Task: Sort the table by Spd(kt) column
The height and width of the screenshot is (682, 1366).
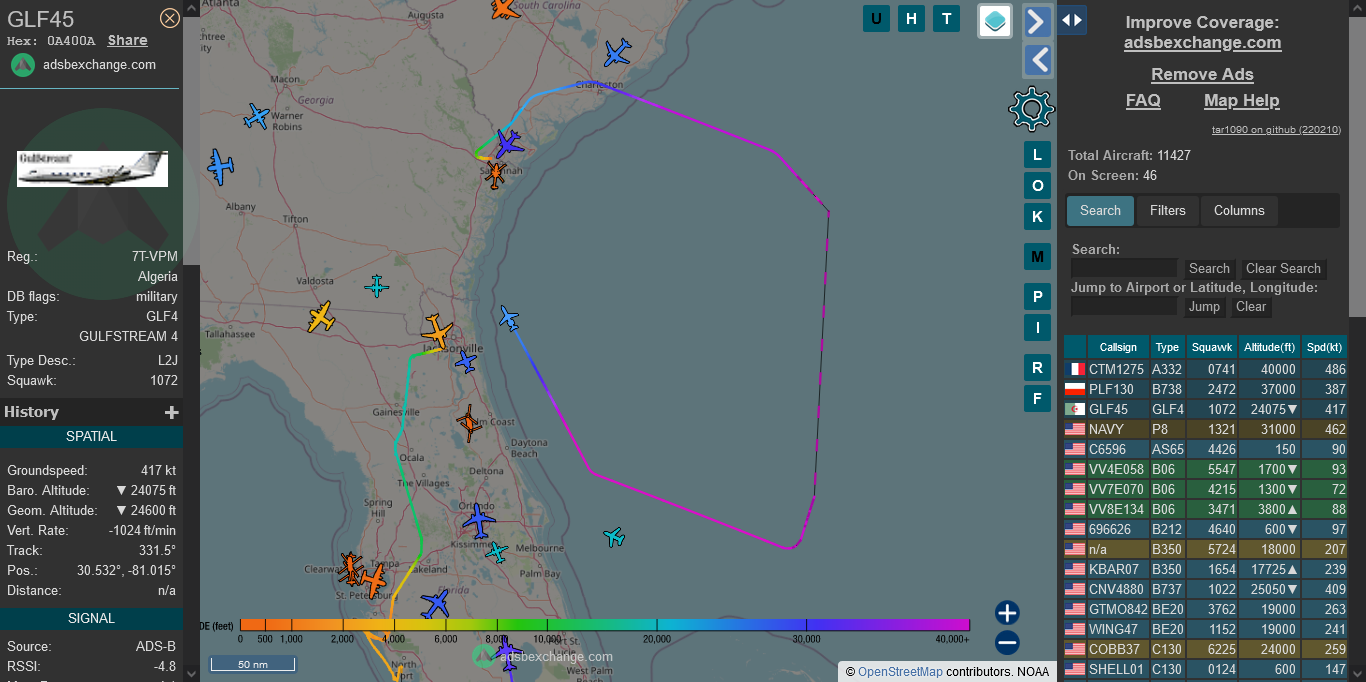Action: tap(1324, 347)
